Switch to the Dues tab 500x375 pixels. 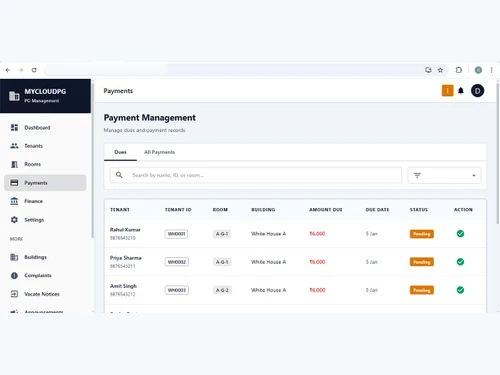point(120,152)
